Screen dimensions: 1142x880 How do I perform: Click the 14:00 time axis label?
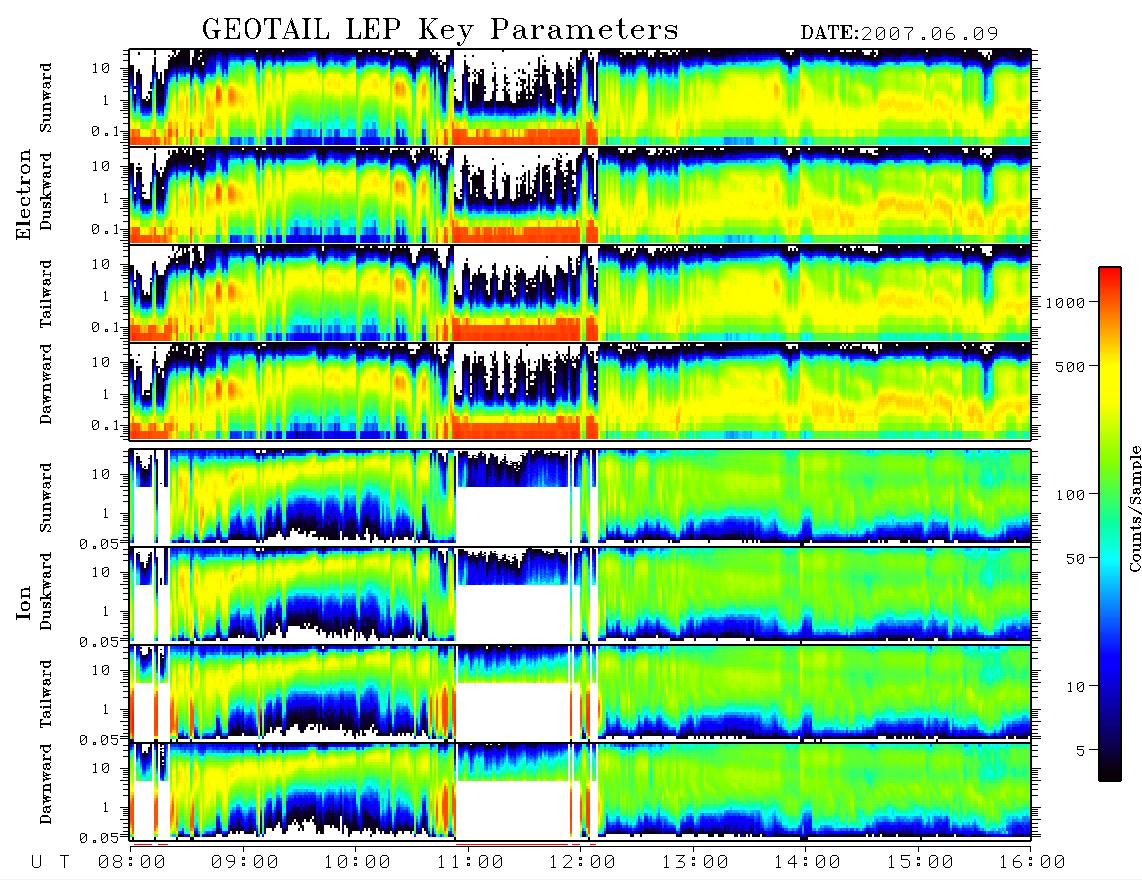click(x=807, y=862)
